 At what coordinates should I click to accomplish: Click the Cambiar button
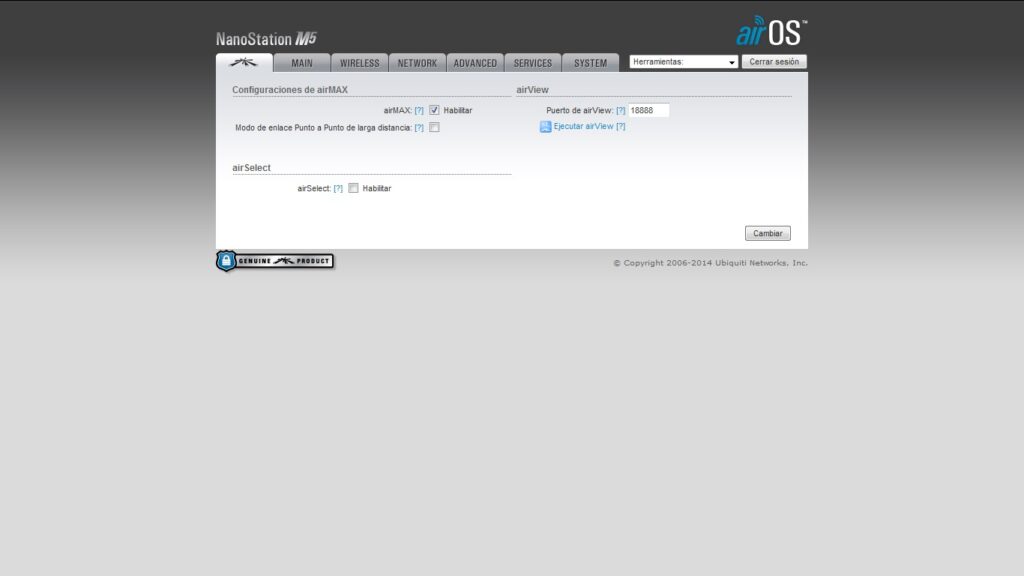[x=767, y=233]
